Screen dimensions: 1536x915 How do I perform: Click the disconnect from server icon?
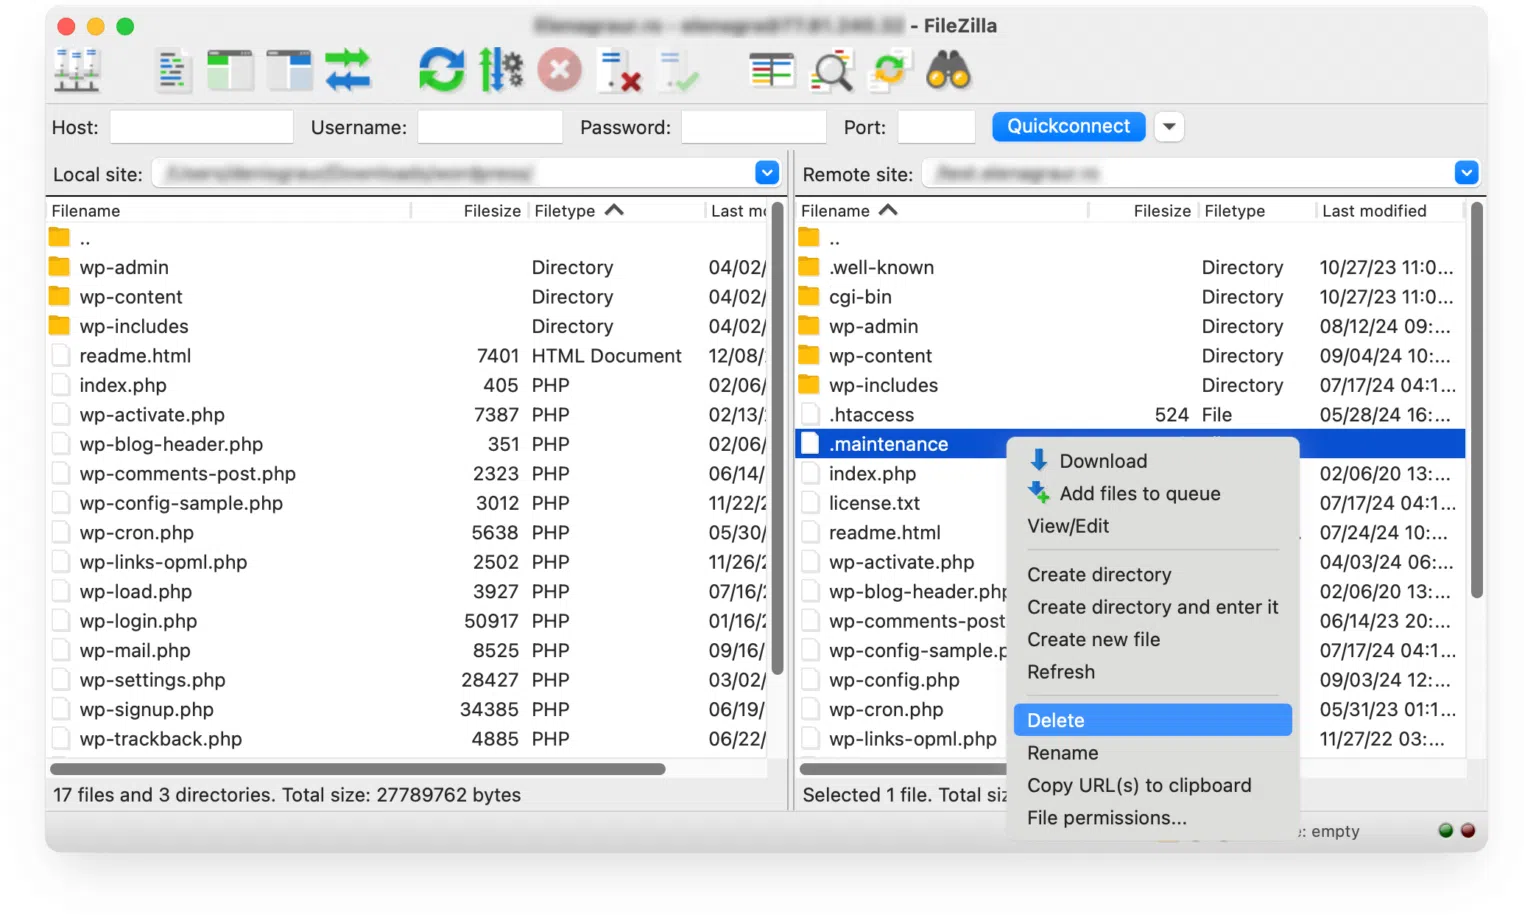[618, 71]
